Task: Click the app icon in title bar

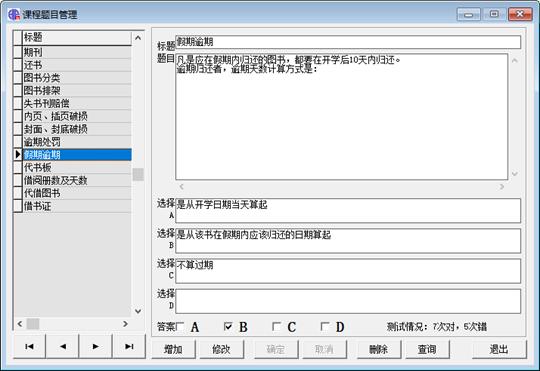Action: (x=14, y=14)
